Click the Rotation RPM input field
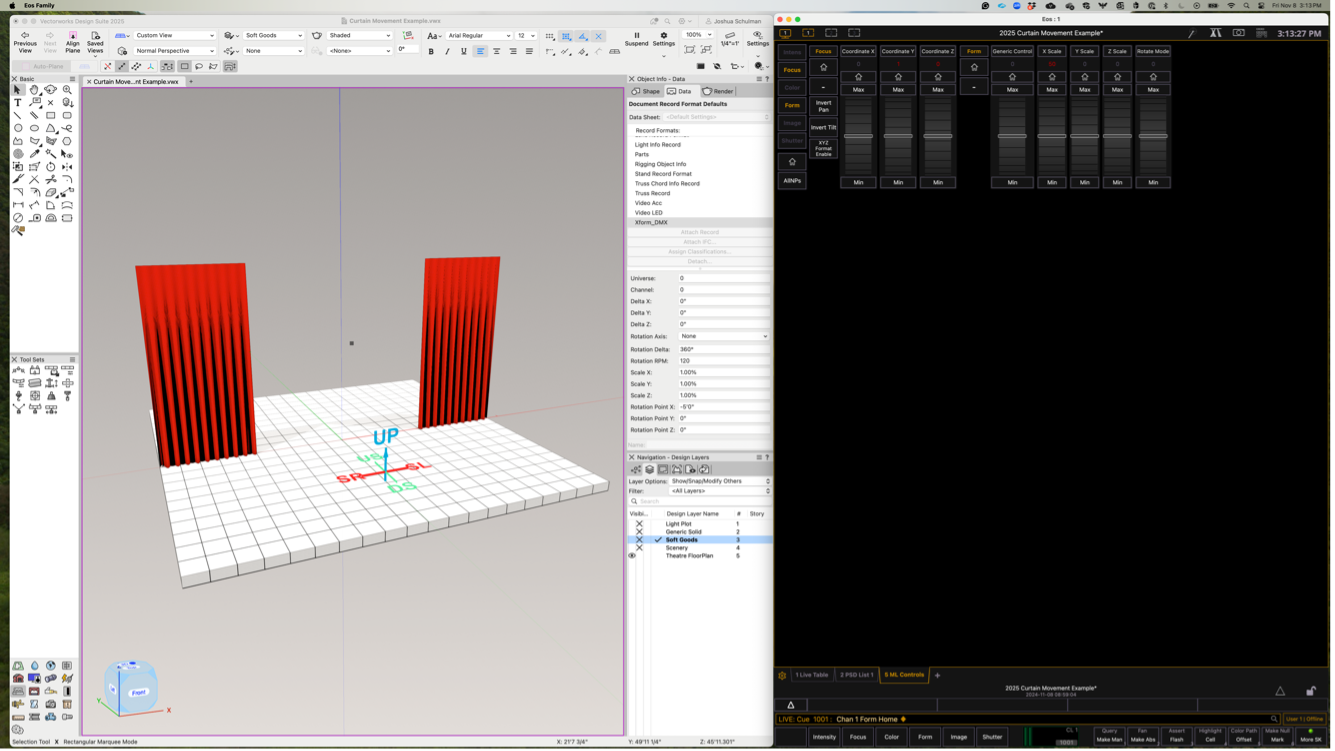Image resolution: width=1335 pixels, height=751 pixels. tap(723, 361)
